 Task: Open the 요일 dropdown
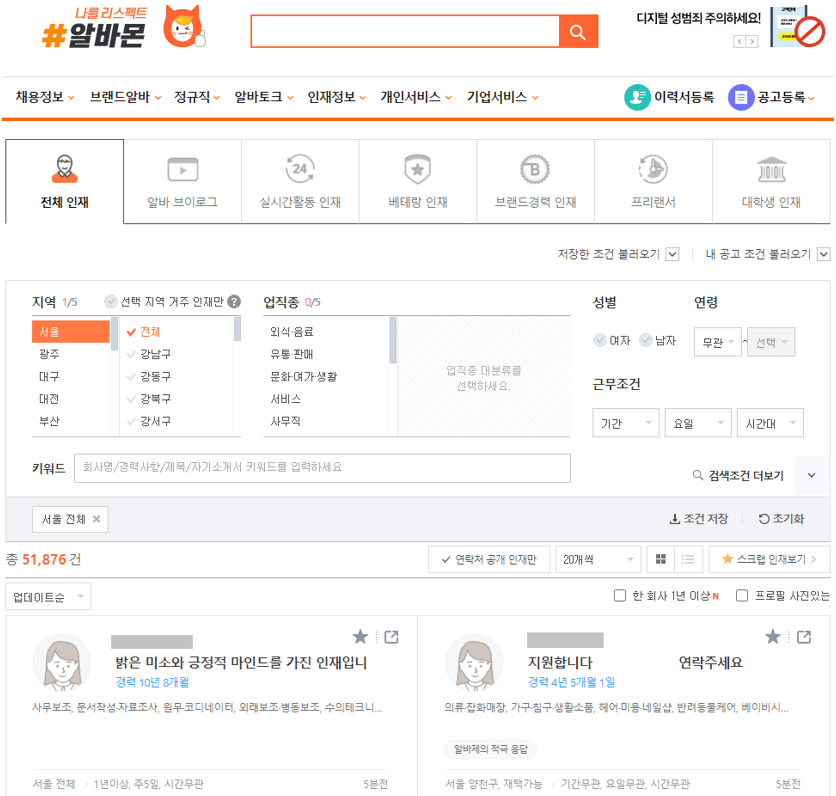[698, 423]
